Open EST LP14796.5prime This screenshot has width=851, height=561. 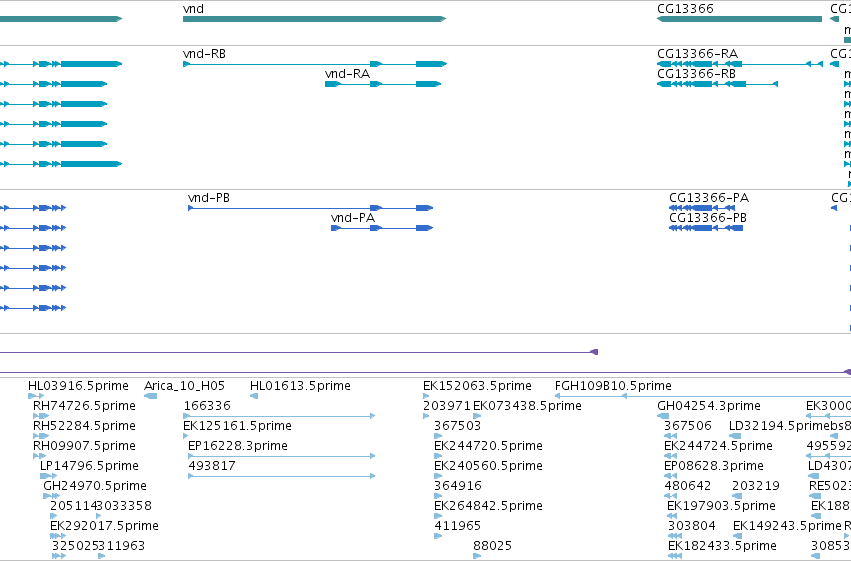[x=89, y=466]
